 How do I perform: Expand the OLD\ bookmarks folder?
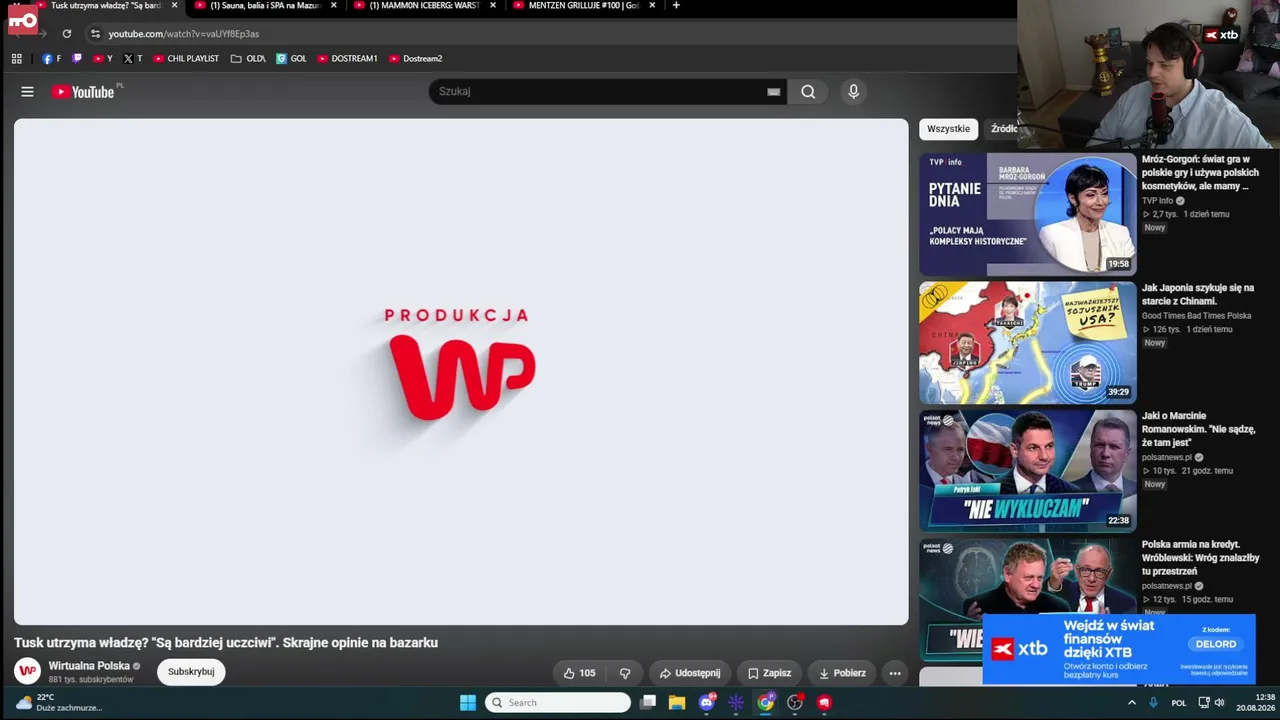(x=248, y=59)
